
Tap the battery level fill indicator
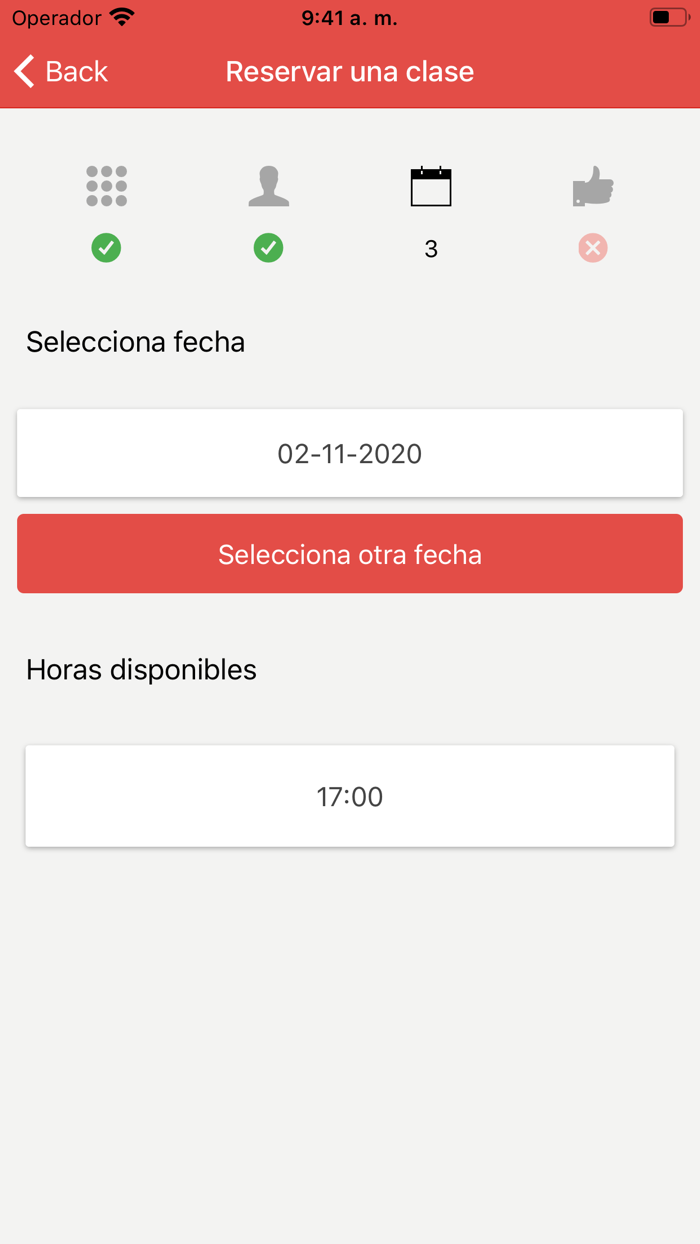660,15
